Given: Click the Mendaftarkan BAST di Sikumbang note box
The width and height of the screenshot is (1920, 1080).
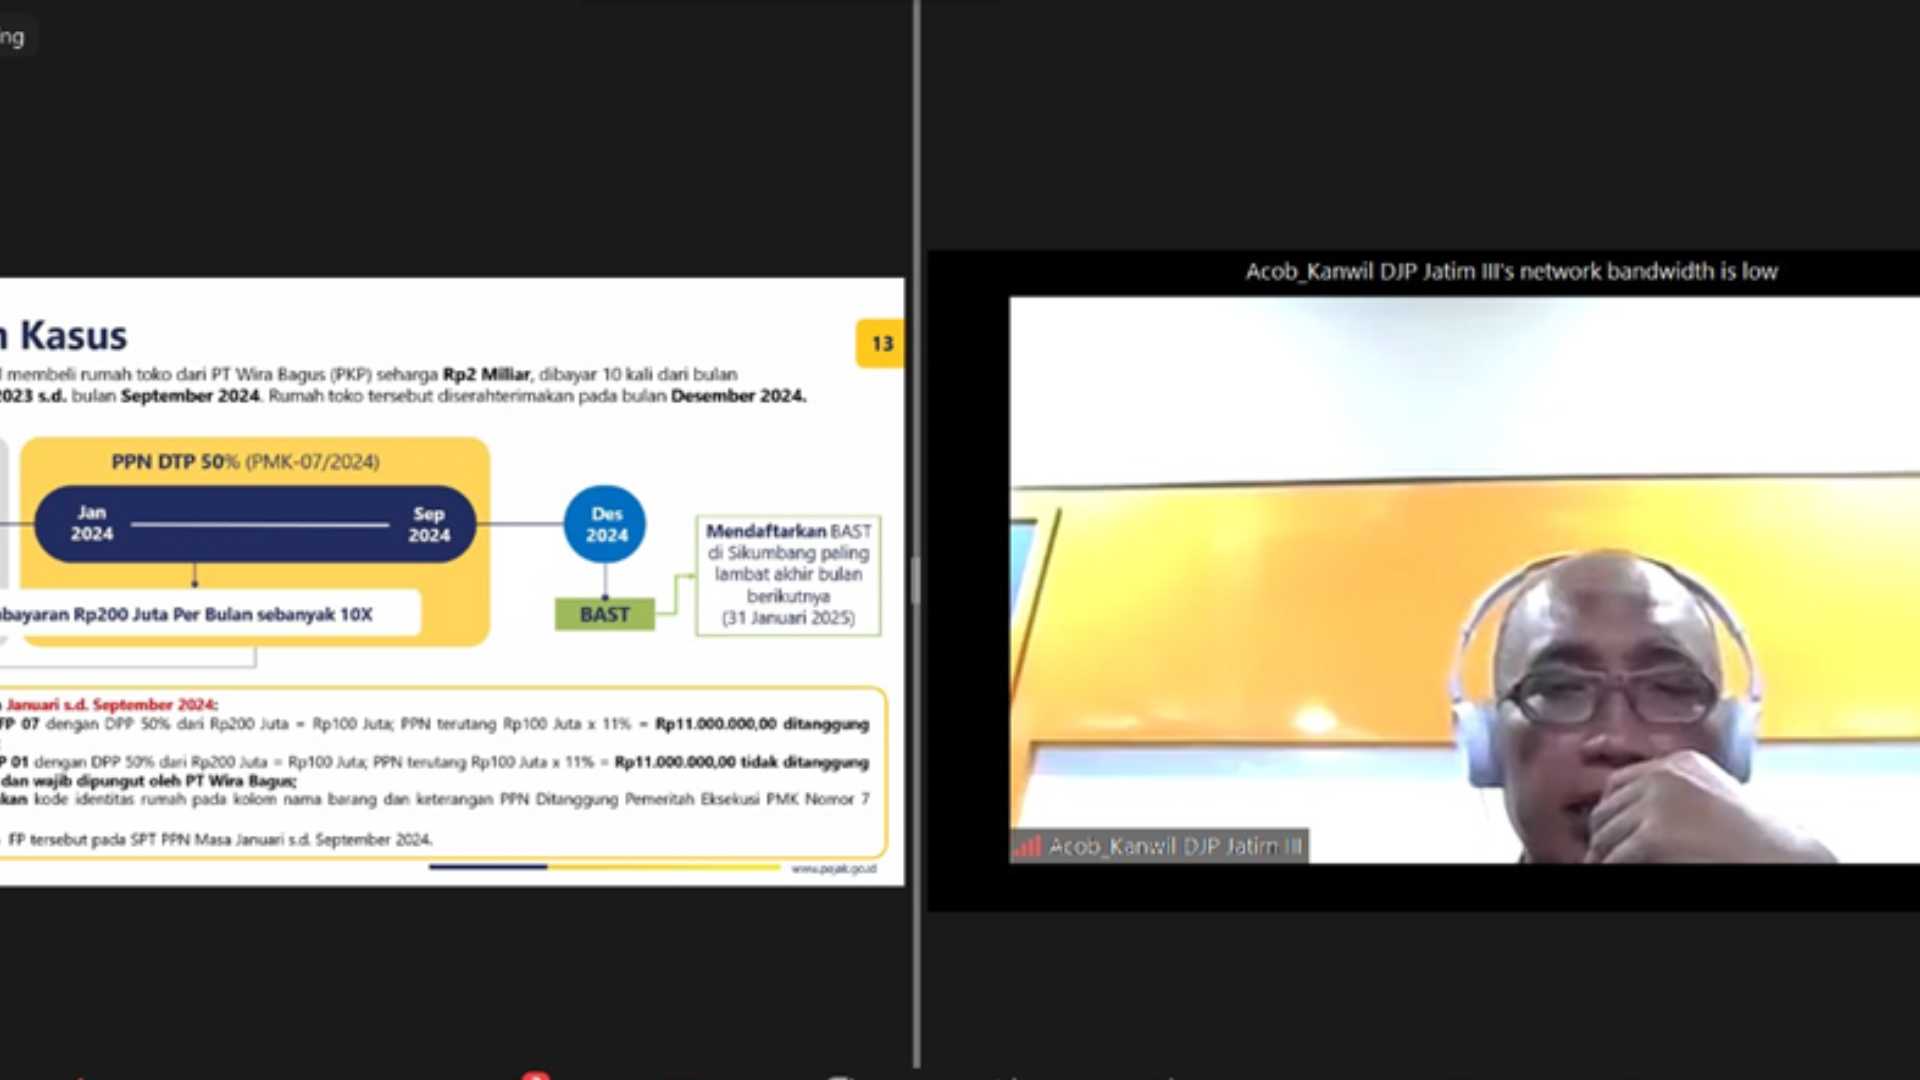Looking at the screenshot, I should tap(788, 574).
